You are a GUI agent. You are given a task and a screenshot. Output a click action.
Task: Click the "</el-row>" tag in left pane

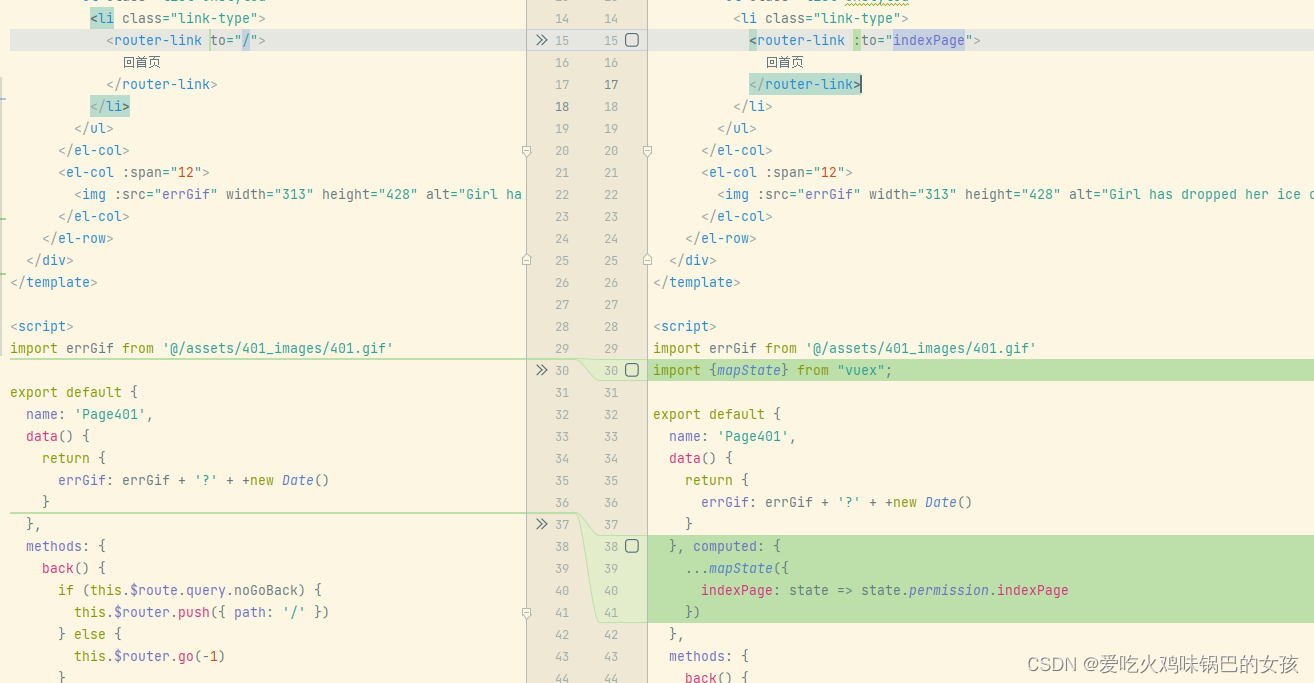78,238
